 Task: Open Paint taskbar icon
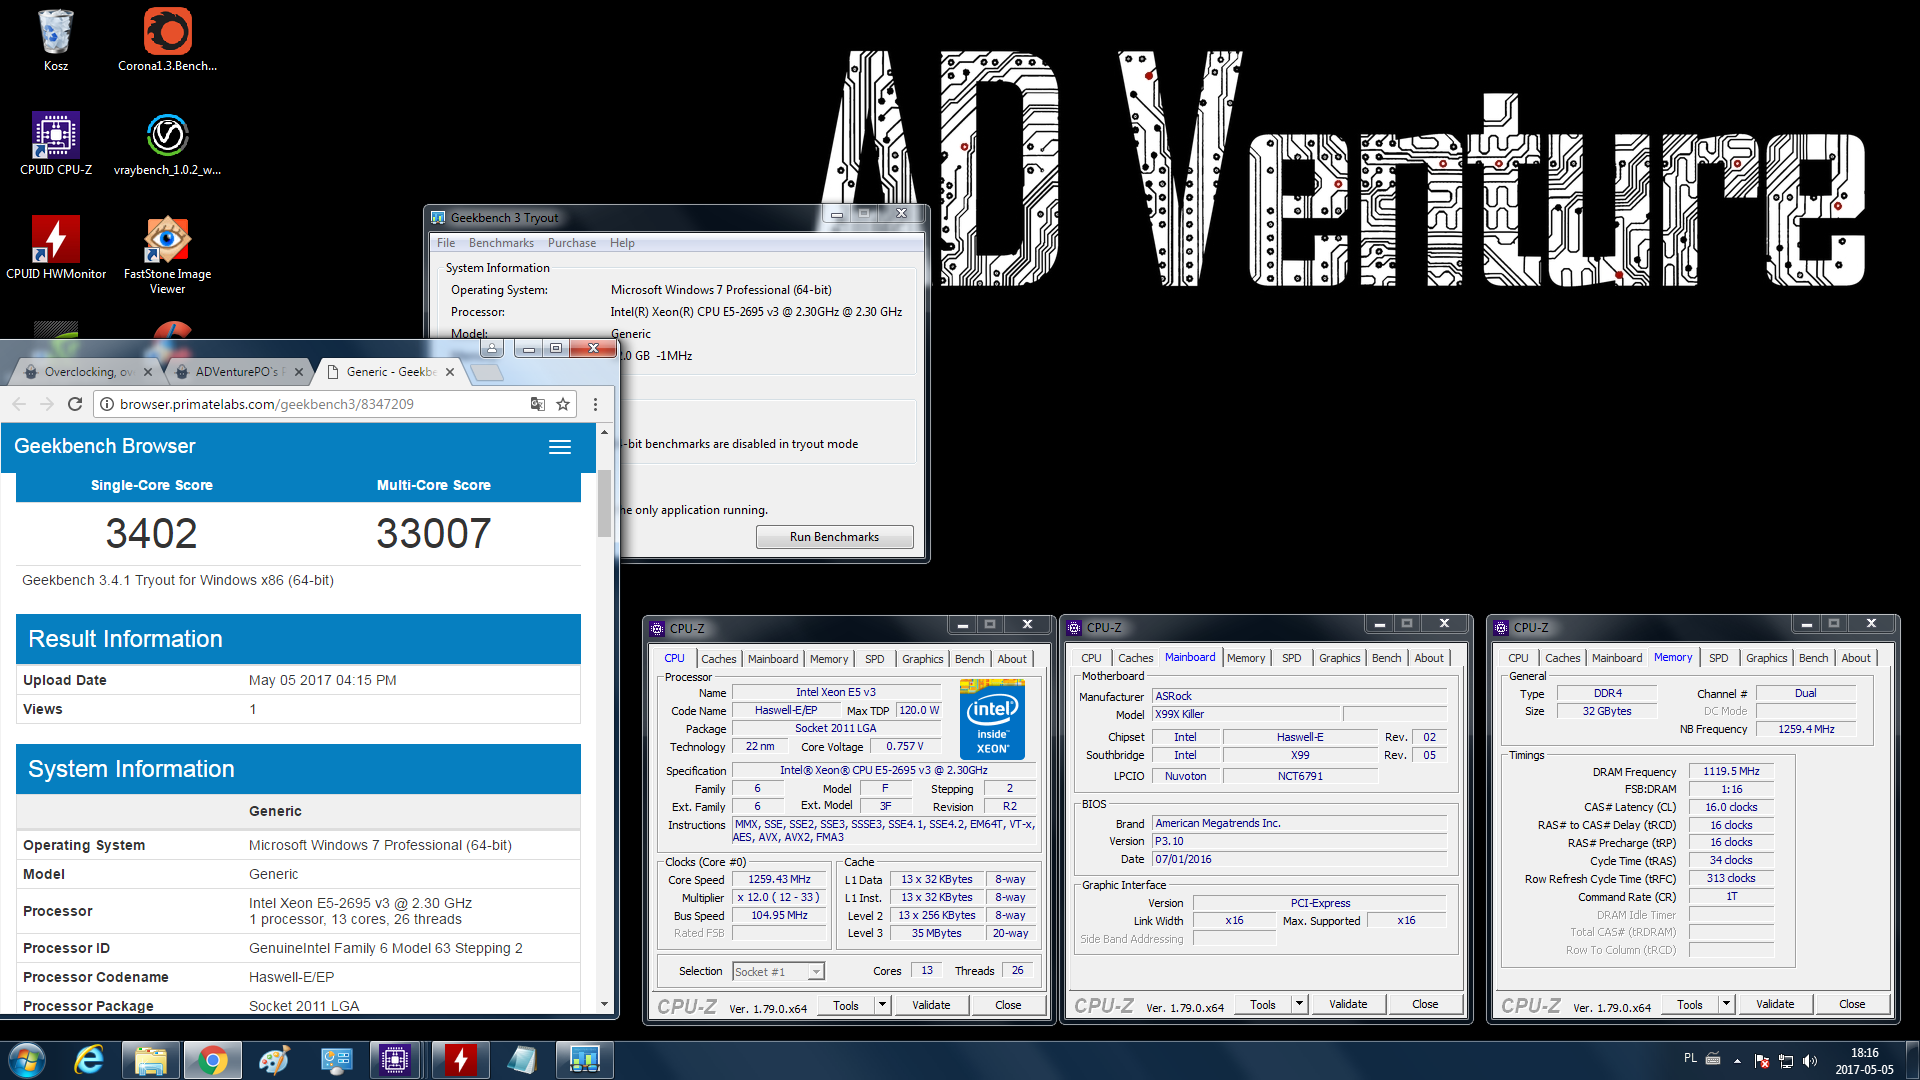pos(273,1060)
